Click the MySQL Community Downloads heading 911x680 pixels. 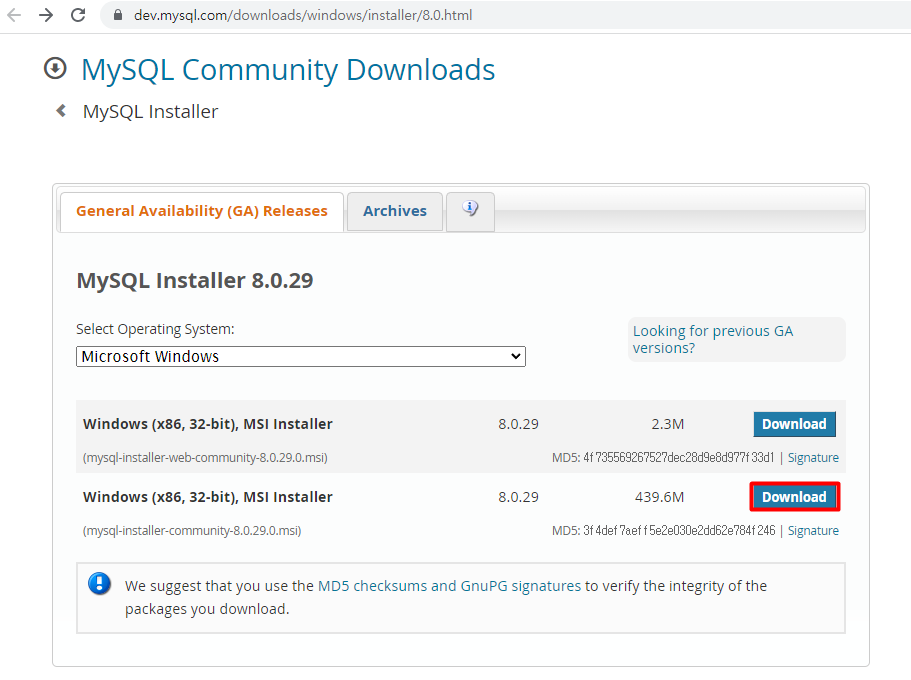pos(288,70)
